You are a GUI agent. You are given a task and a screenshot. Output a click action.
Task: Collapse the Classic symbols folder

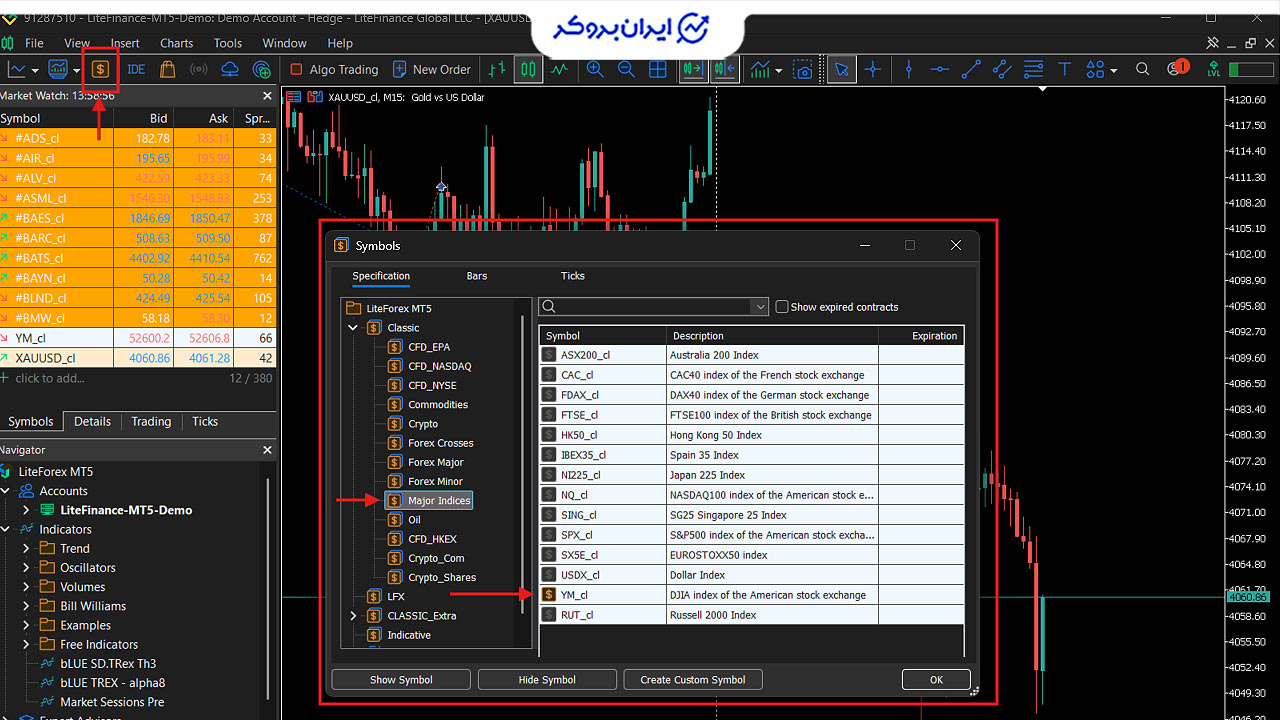353,328
